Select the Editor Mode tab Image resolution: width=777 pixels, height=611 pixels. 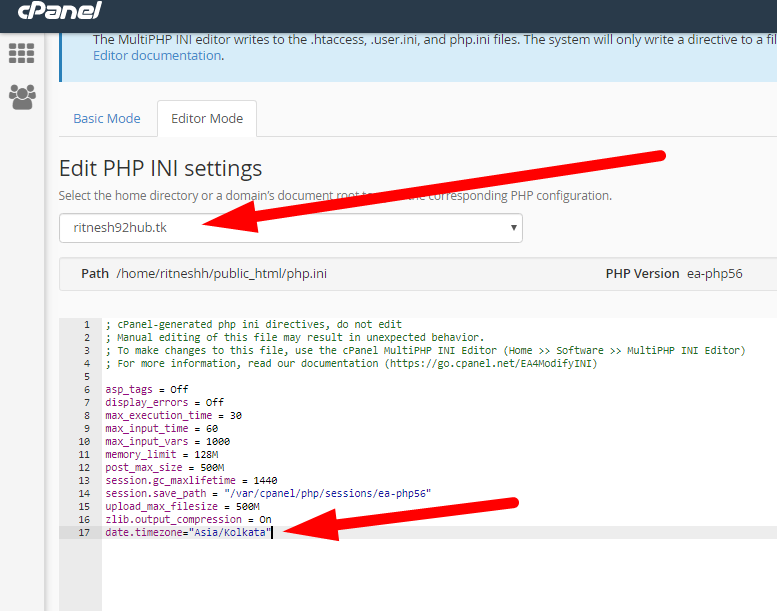click(x=207, y=118)
